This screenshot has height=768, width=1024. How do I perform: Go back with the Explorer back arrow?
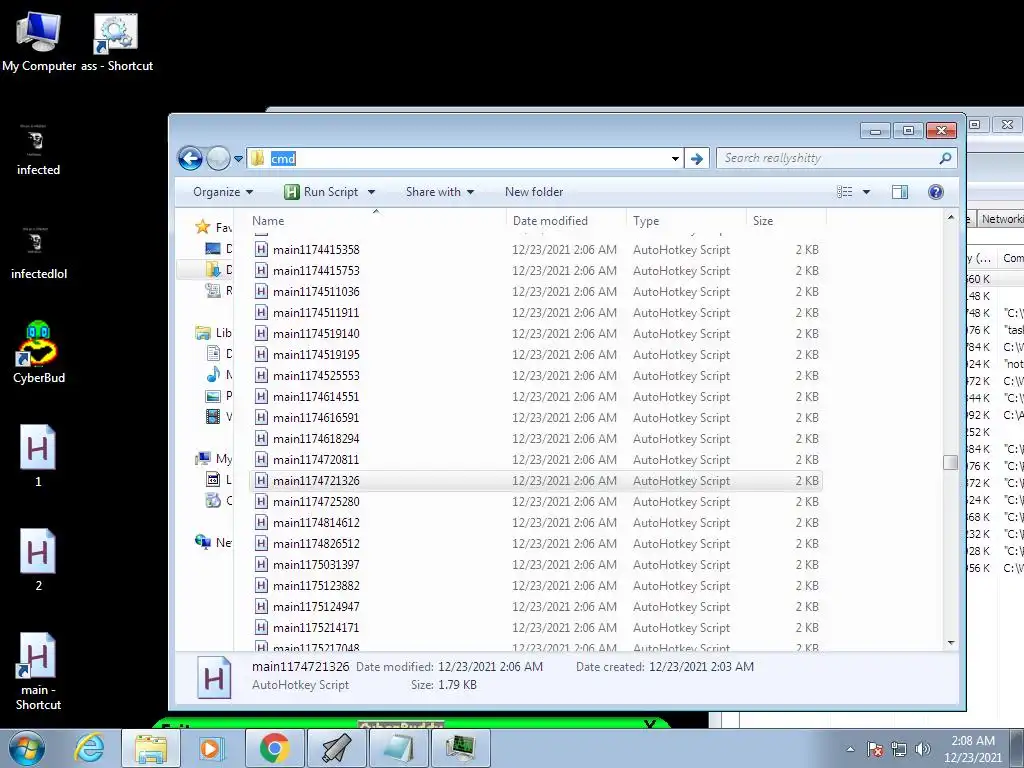pyautogui.click(x=190, y=158)
